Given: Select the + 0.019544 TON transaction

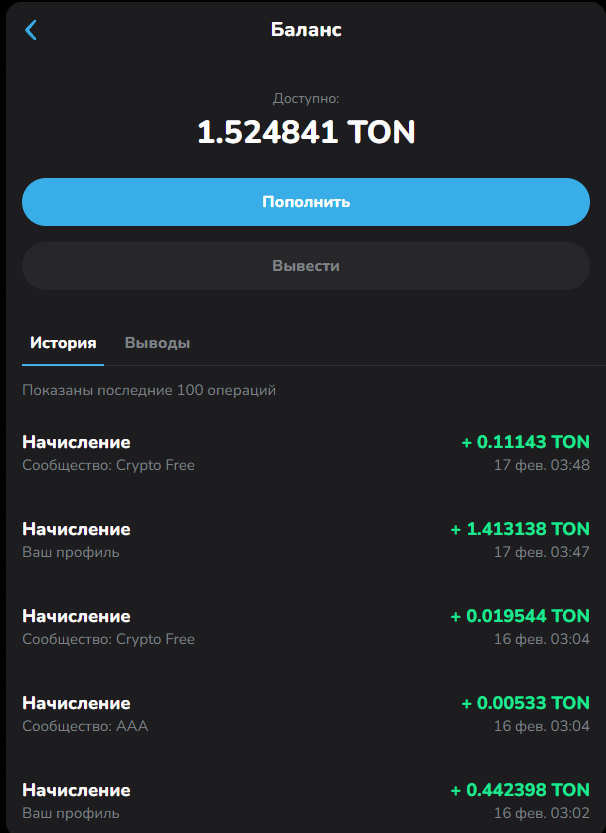Looking at the screenshot, I should coord(520,616).
